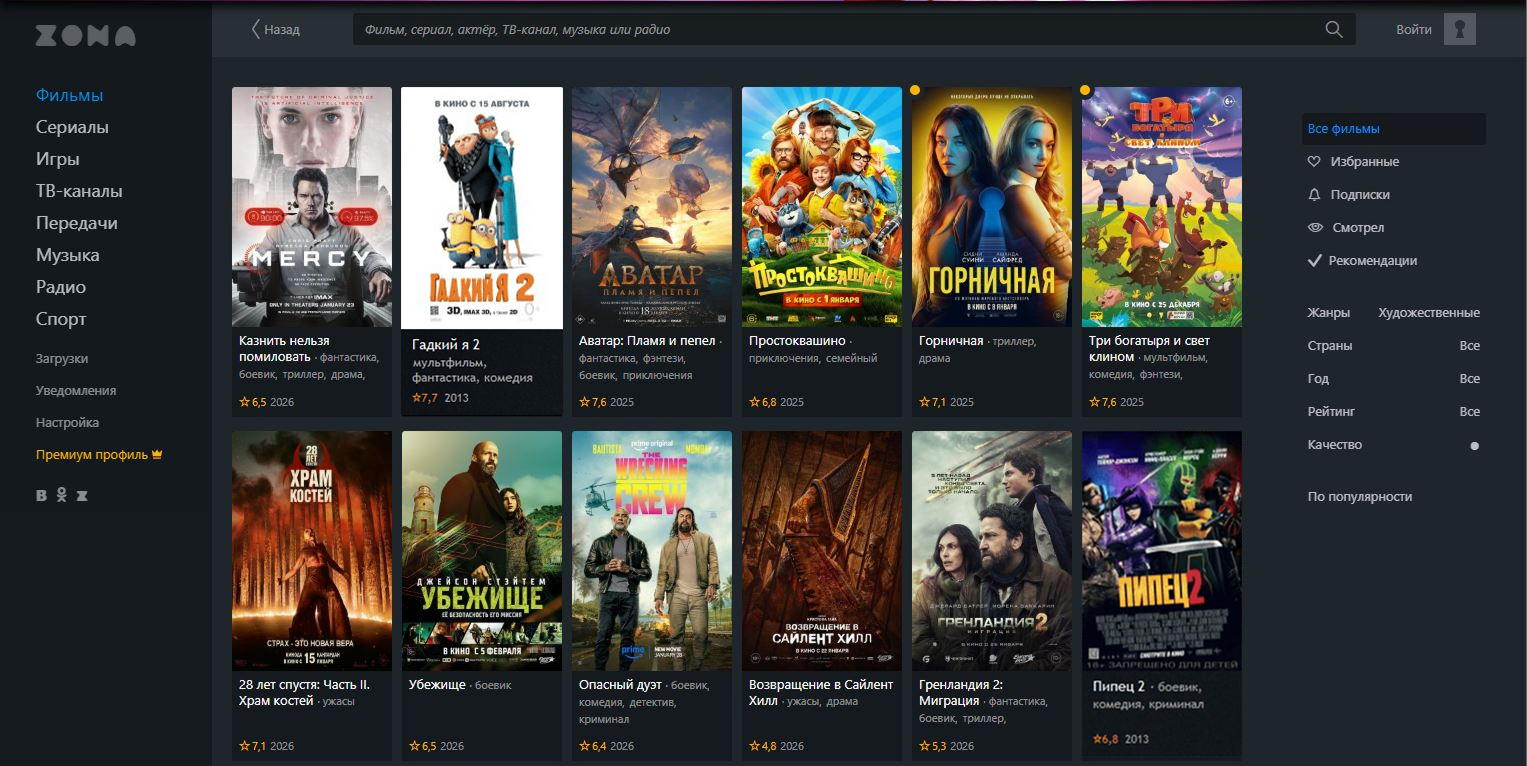Open the Аватар: Пламя и пепел poster
Viewport: 1527px width, 766px height.
651,207
